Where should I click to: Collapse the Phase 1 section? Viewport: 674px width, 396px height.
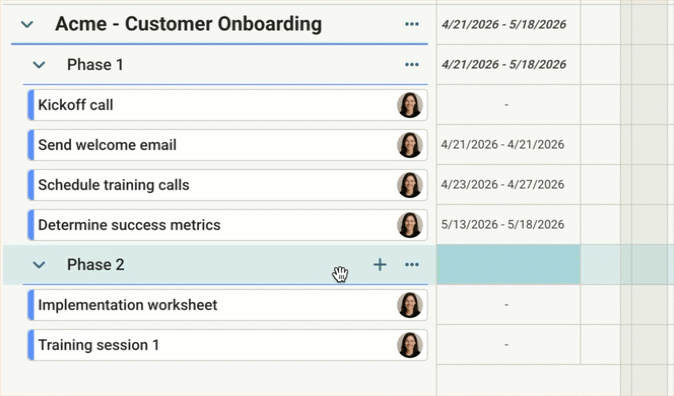coord(39,65)
